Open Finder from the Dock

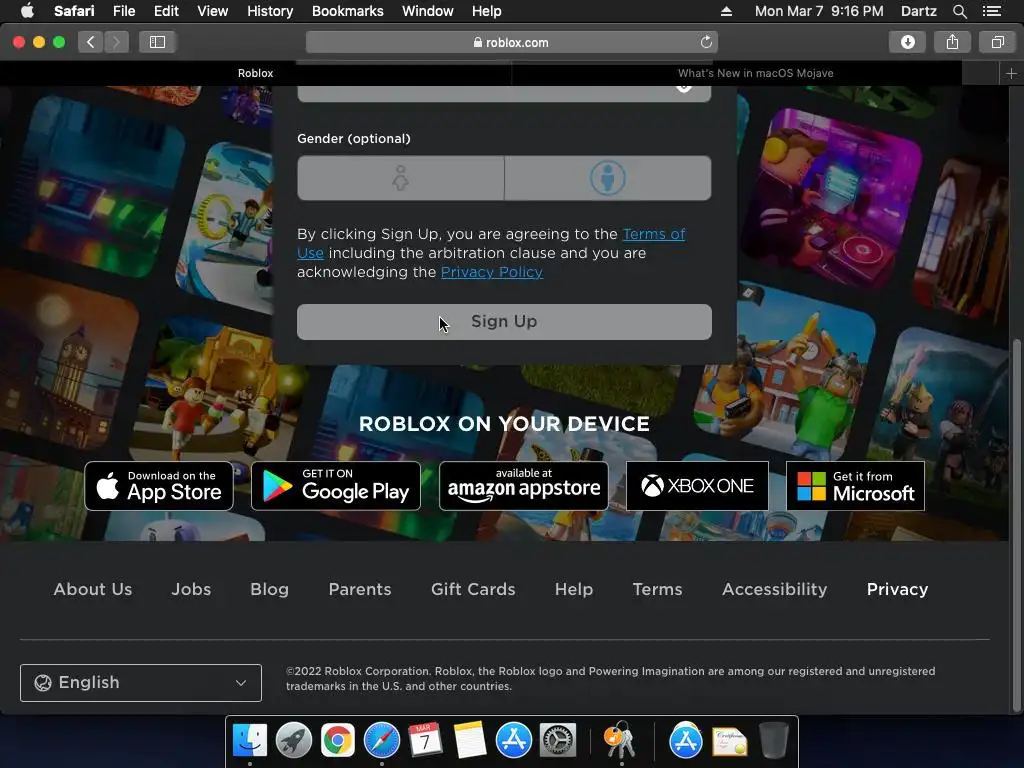coord(250,741)
